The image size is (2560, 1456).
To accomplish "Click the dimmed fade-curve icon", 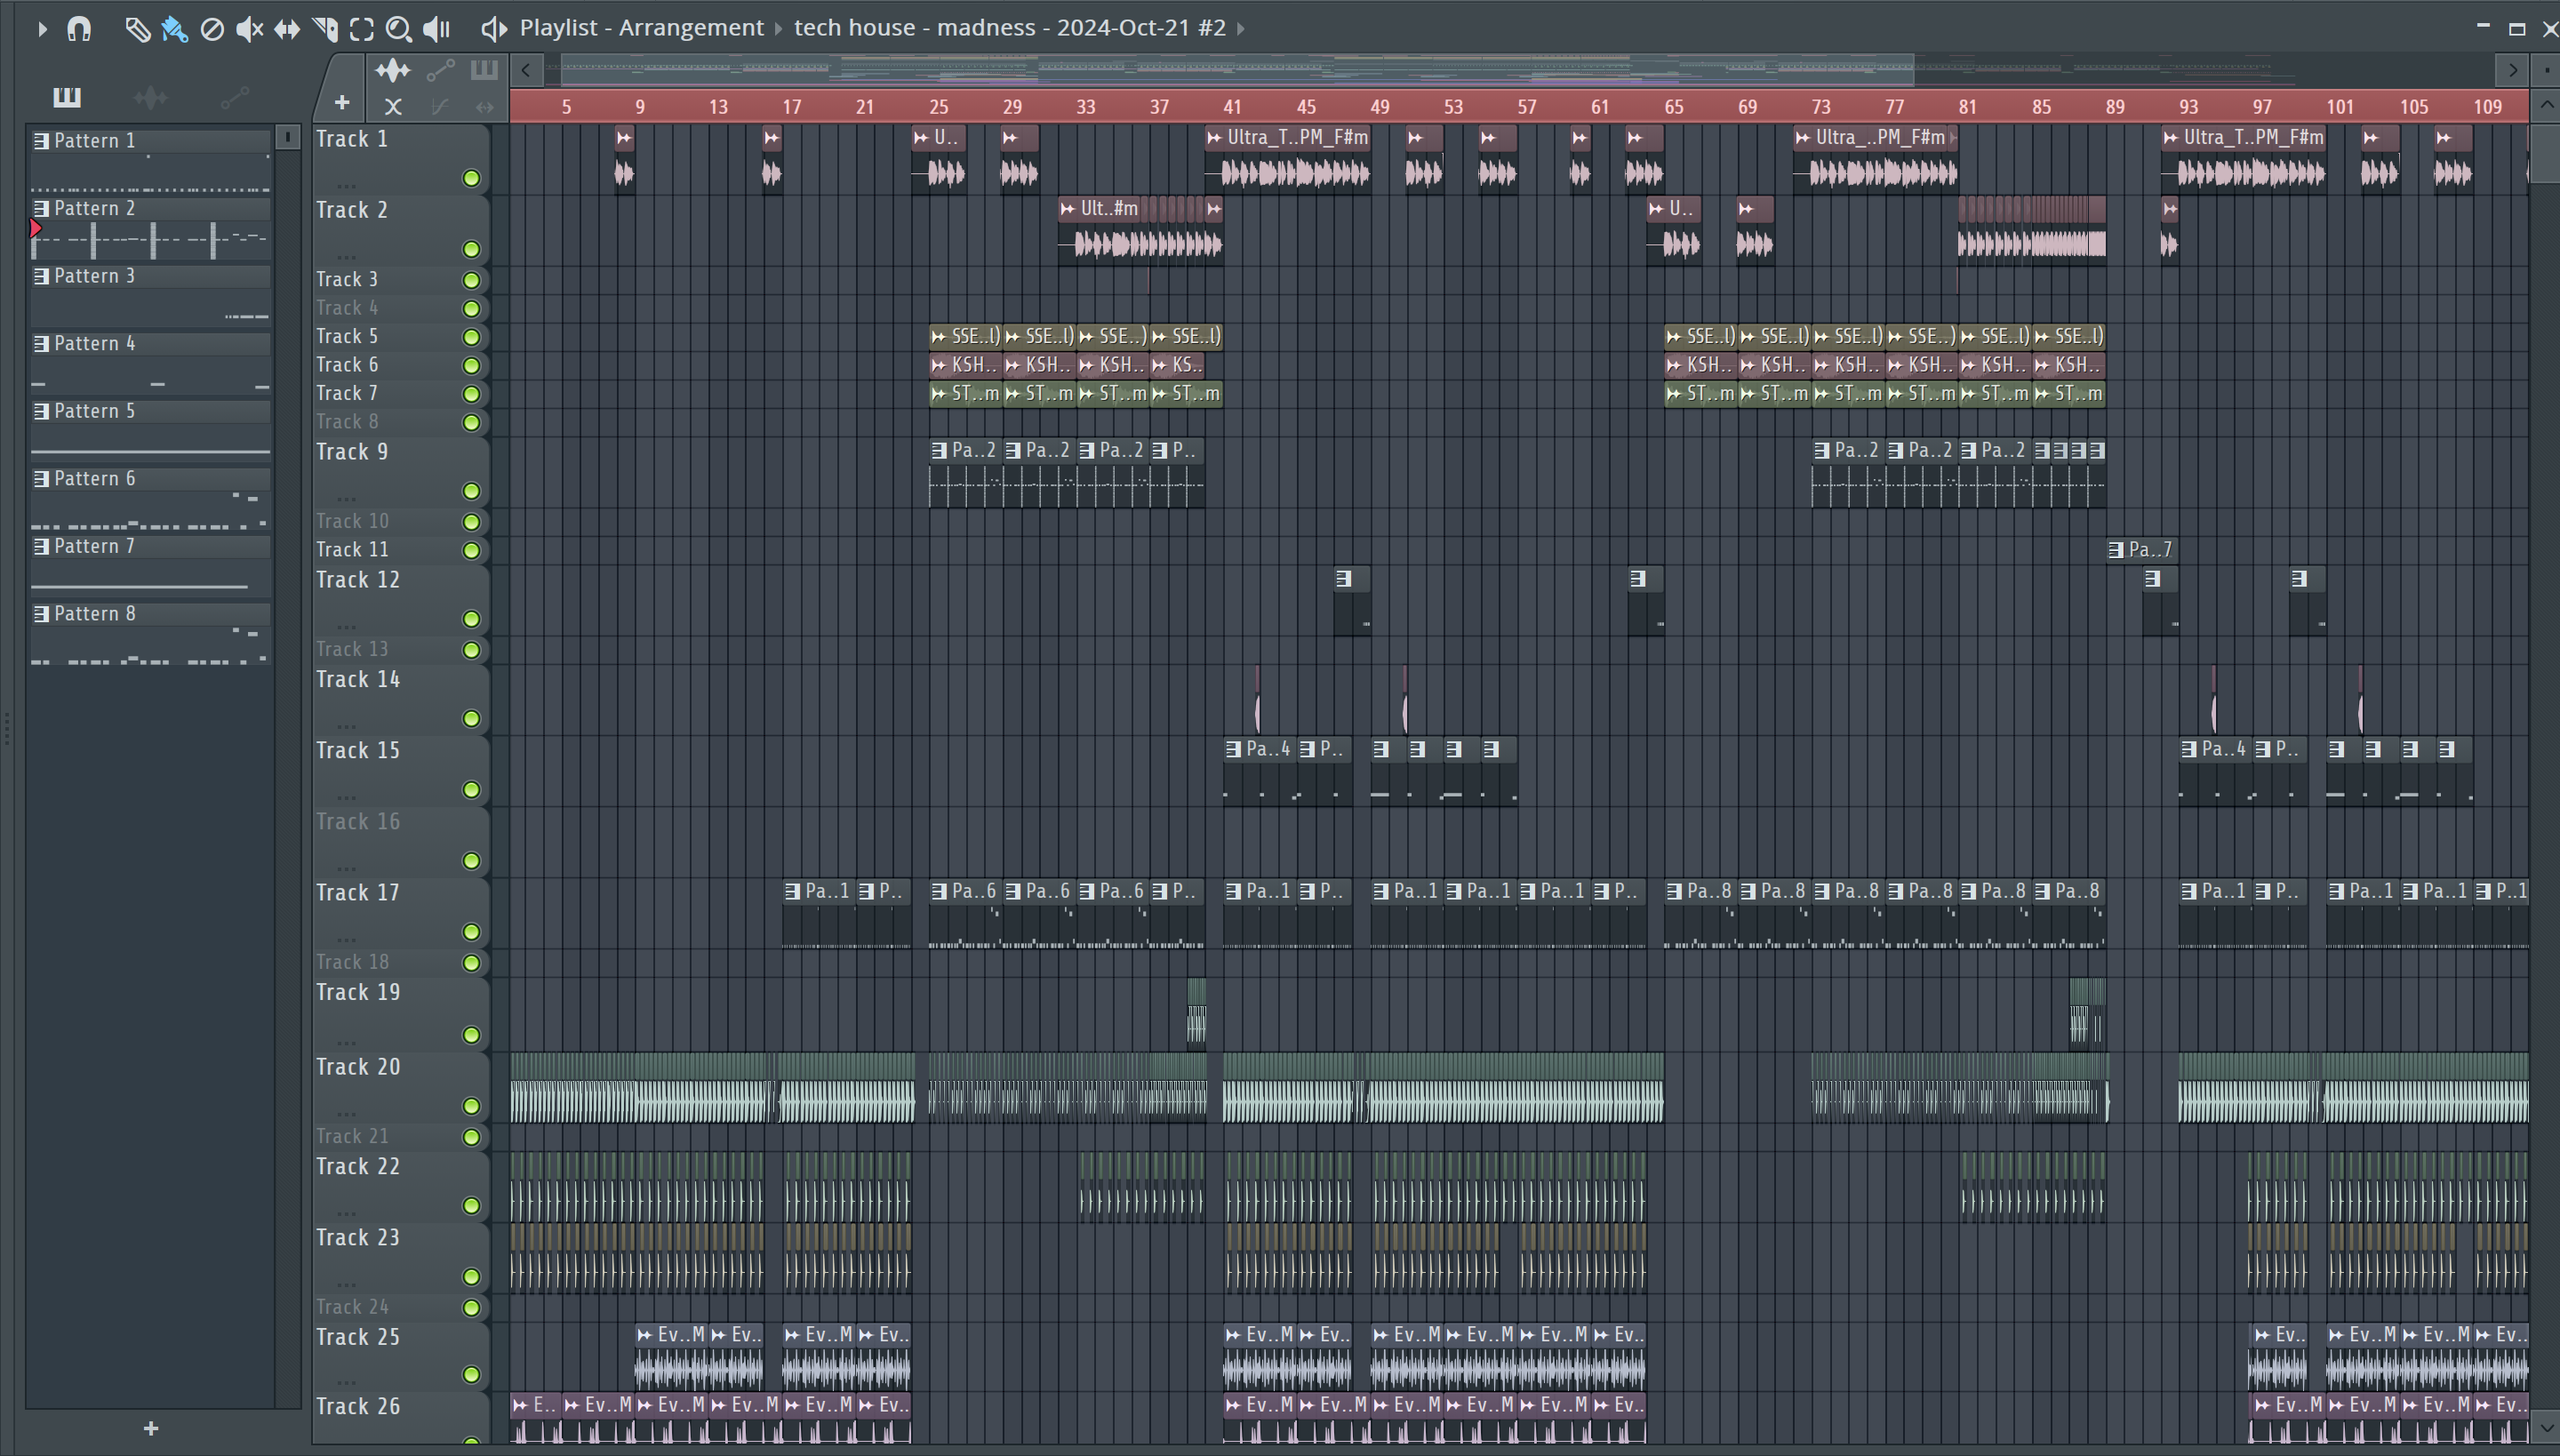I will [440, 106].
